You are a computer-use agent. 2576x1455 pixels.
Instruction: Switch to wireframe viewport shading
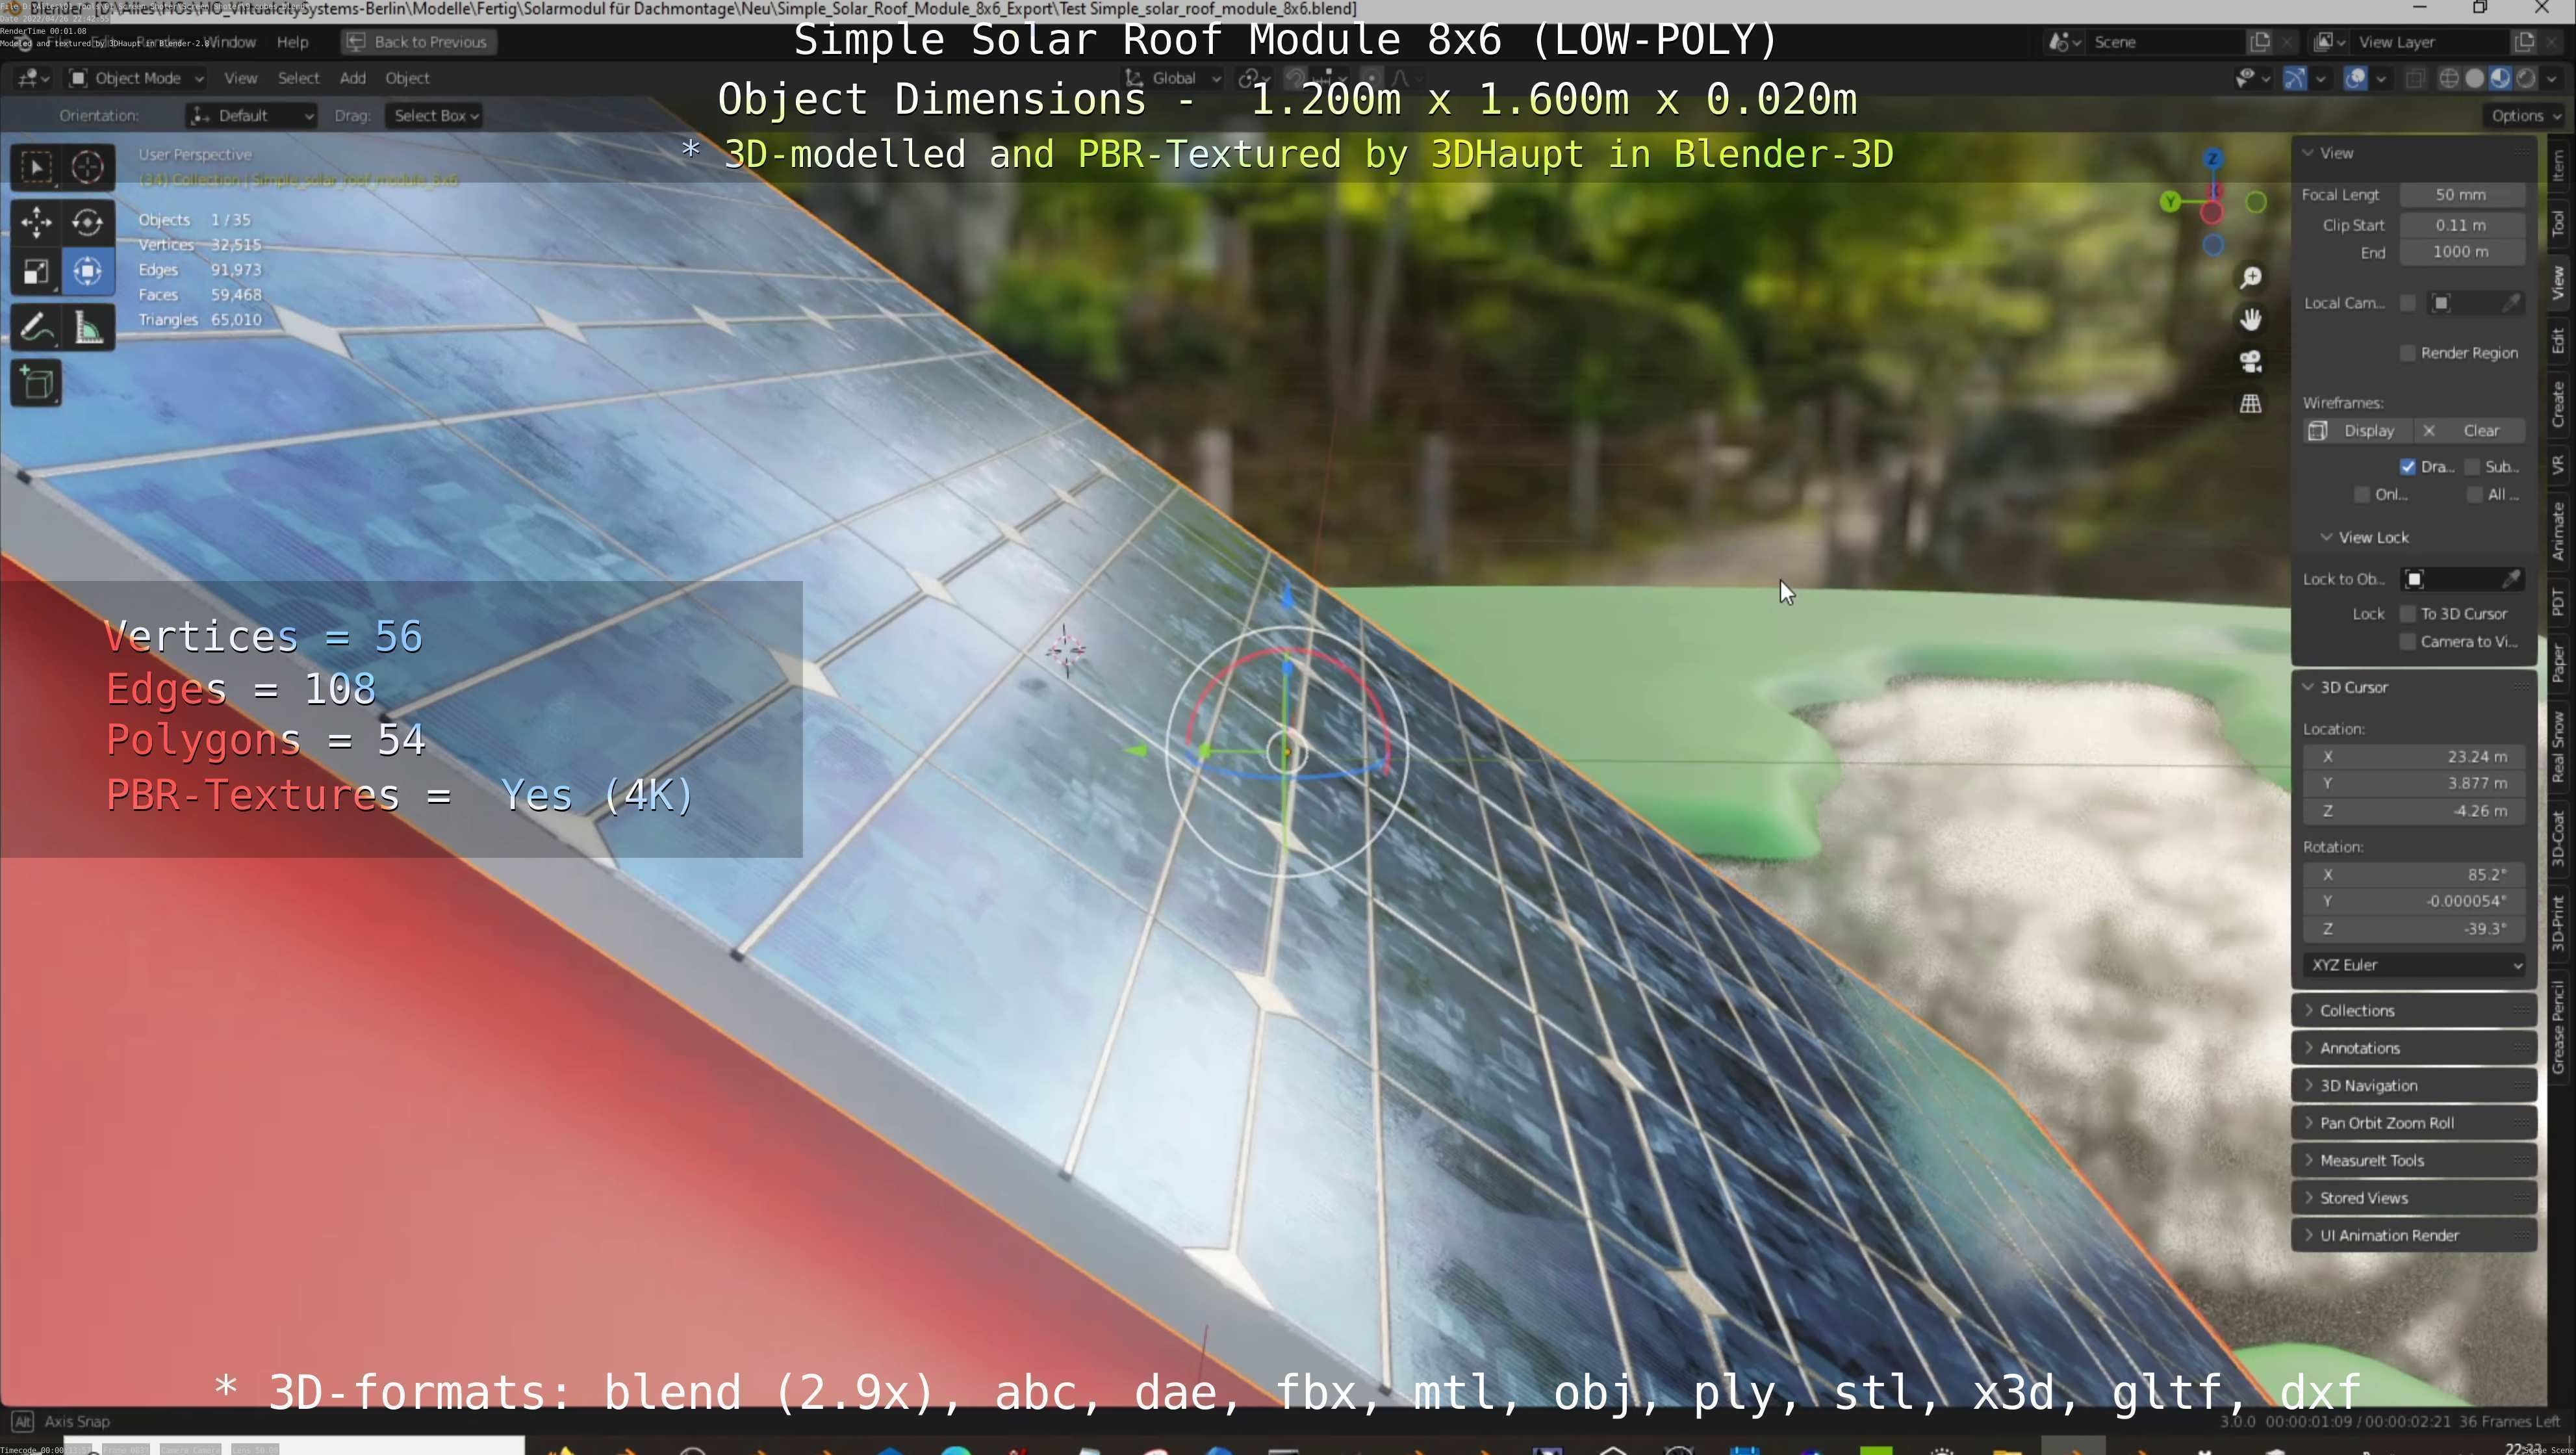tap(2449, 79)
